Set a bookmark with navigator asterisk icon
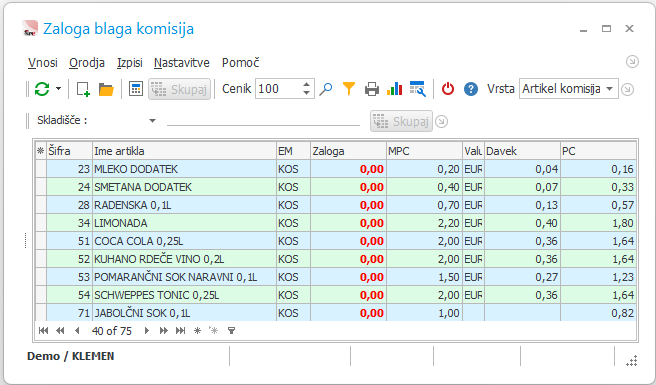This screenshot has width=656, height=385. [197, 331]
